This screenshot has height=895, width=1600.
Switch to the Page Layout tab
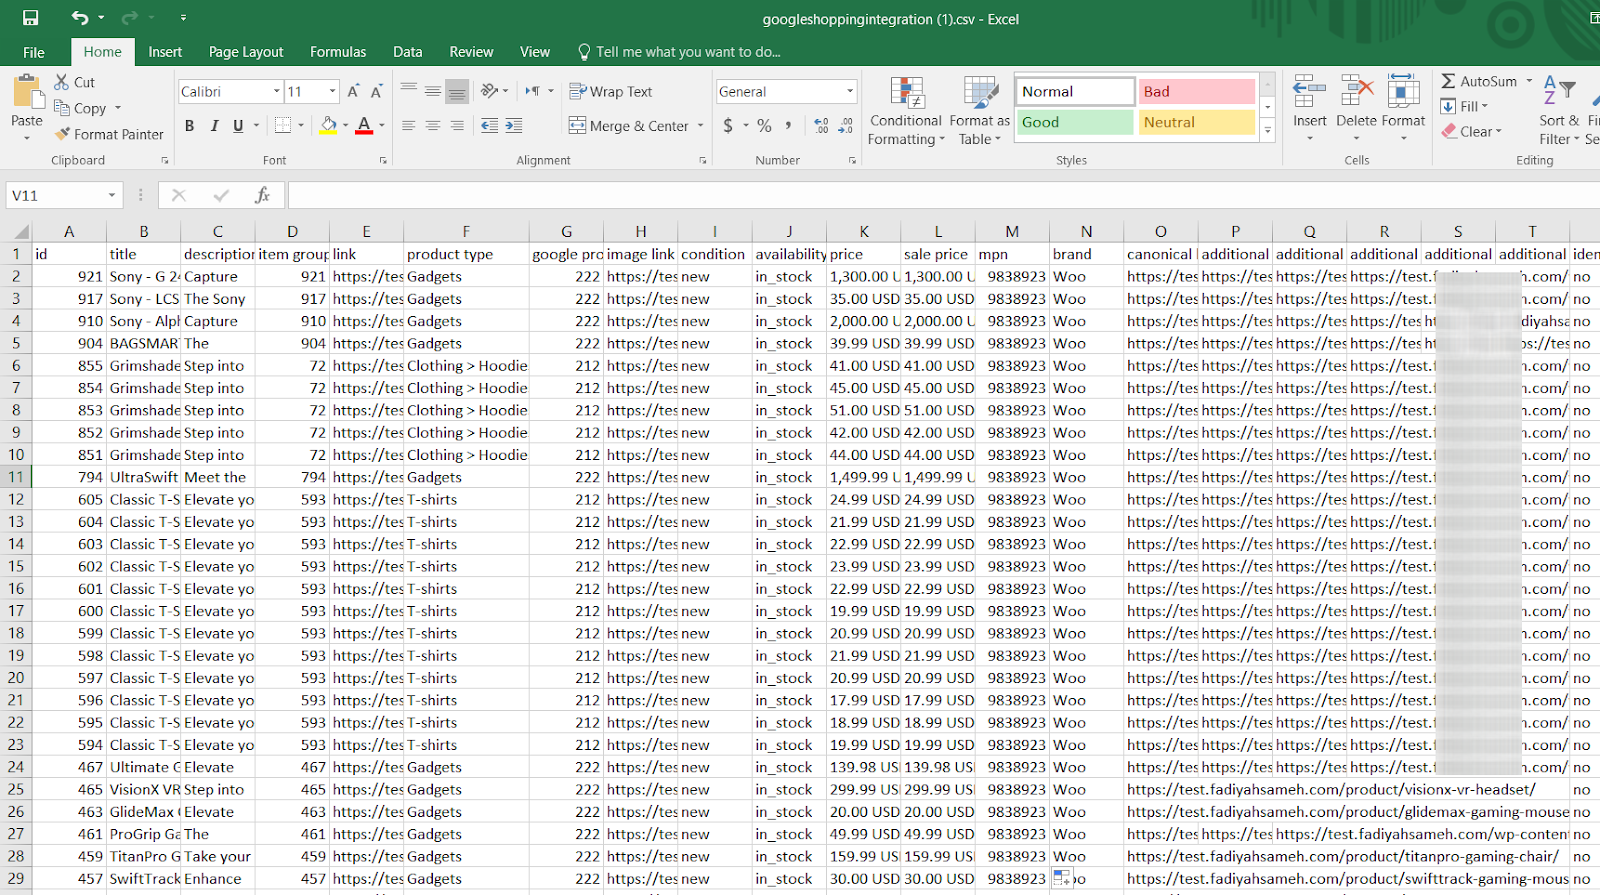[x=246, y=52]
